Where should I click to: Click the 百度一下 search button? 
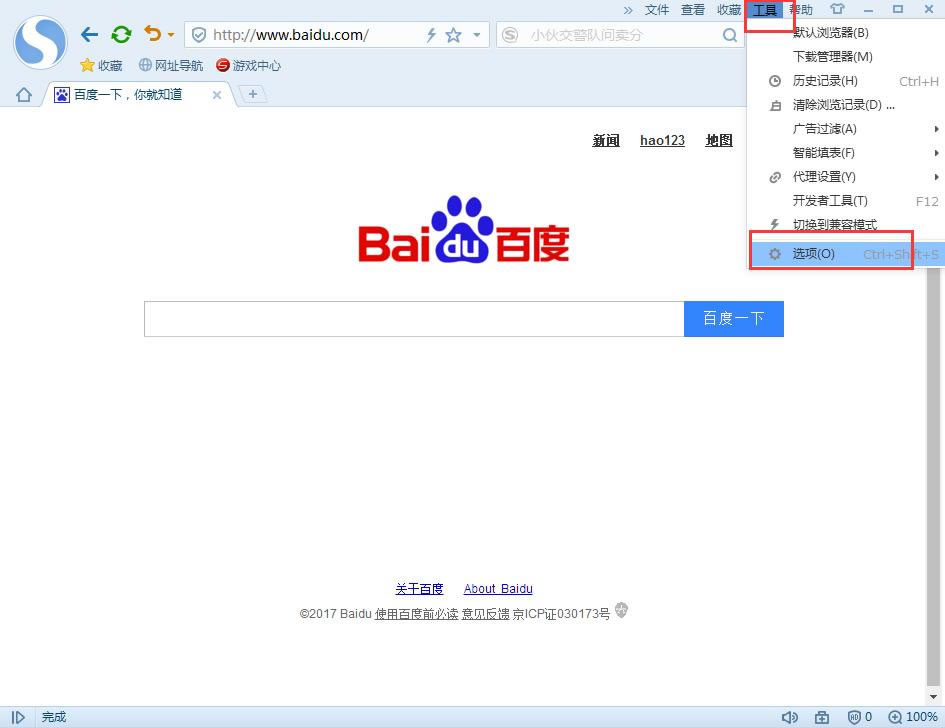(733, 319)
